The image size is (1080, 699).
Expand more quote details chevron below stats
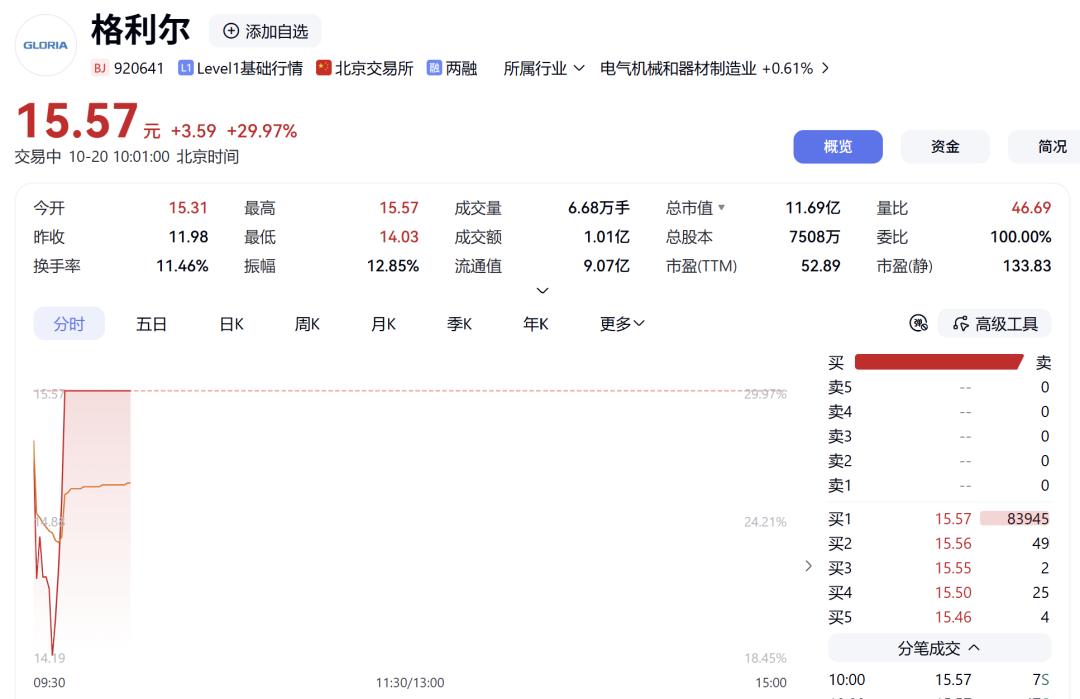pyautogui.click(x=542, y=291)
